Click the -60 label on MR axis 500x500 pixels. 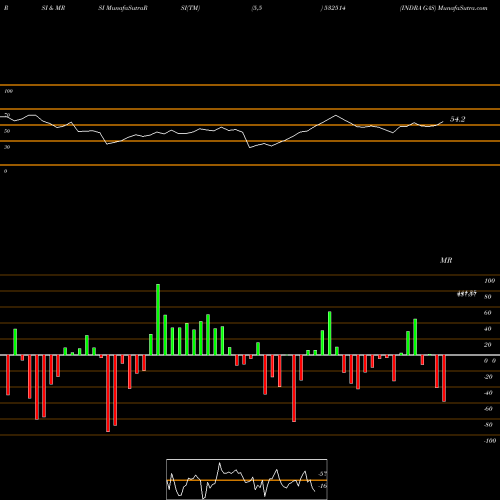(488, 409)
